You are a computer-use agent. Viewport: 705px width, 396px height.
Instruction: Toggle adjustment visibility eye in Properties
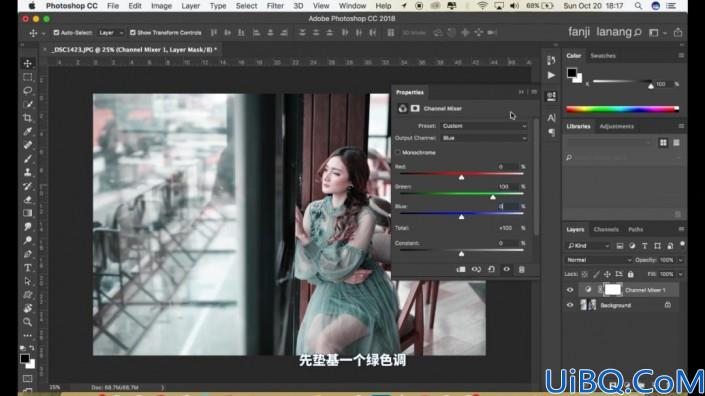pos(507,269)
